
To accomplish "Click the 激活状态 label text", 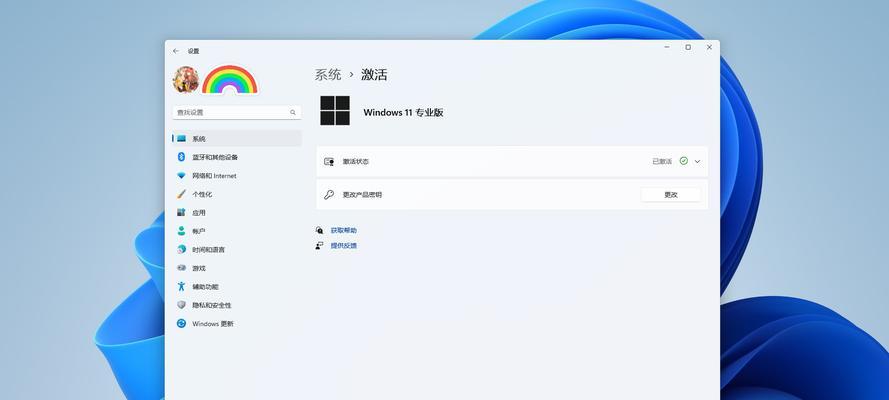I will (x=355, y=161).
